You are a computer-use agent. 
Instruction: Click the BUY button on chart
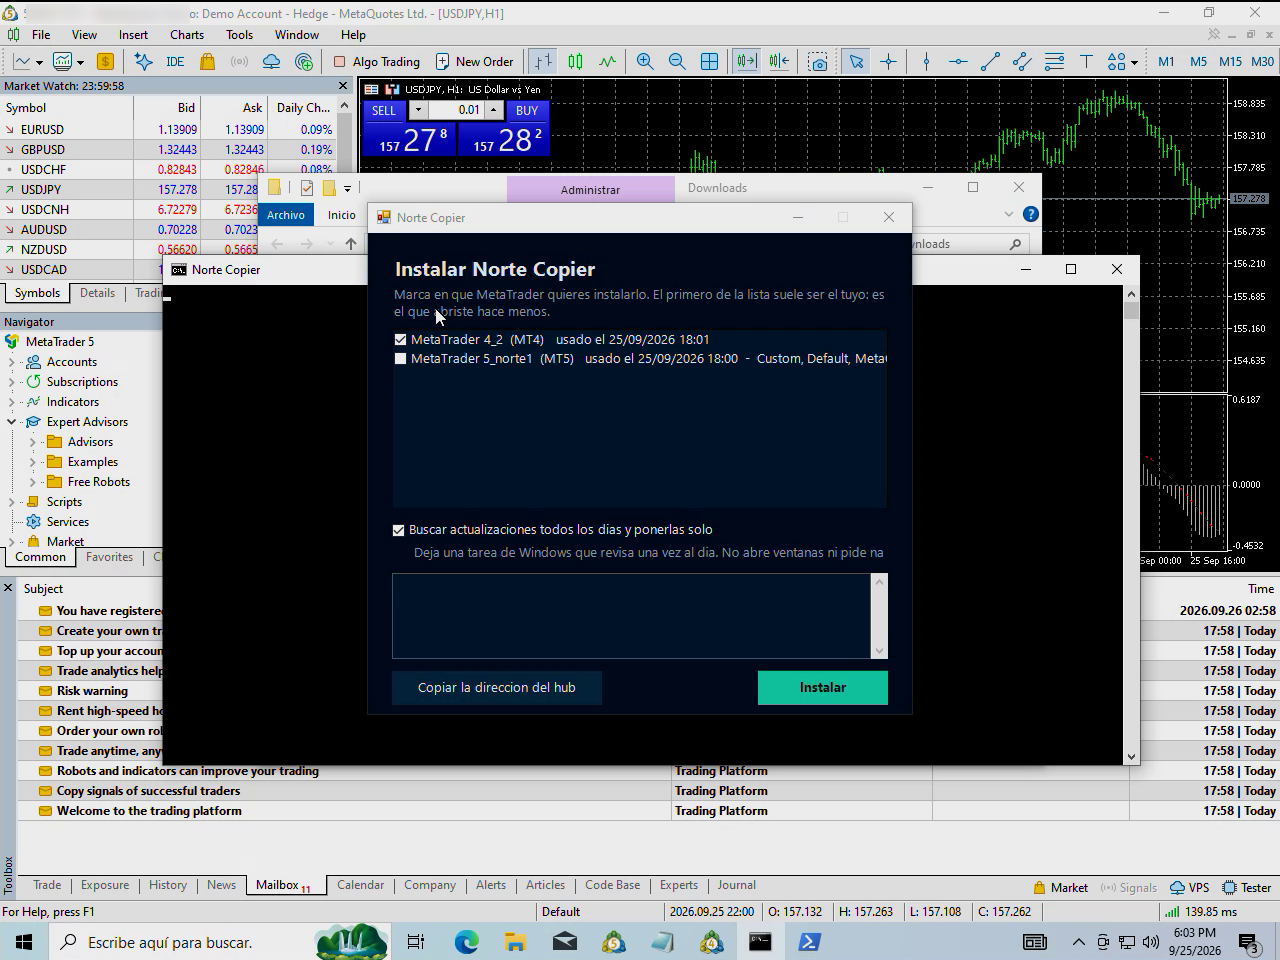tap(527, 110)
